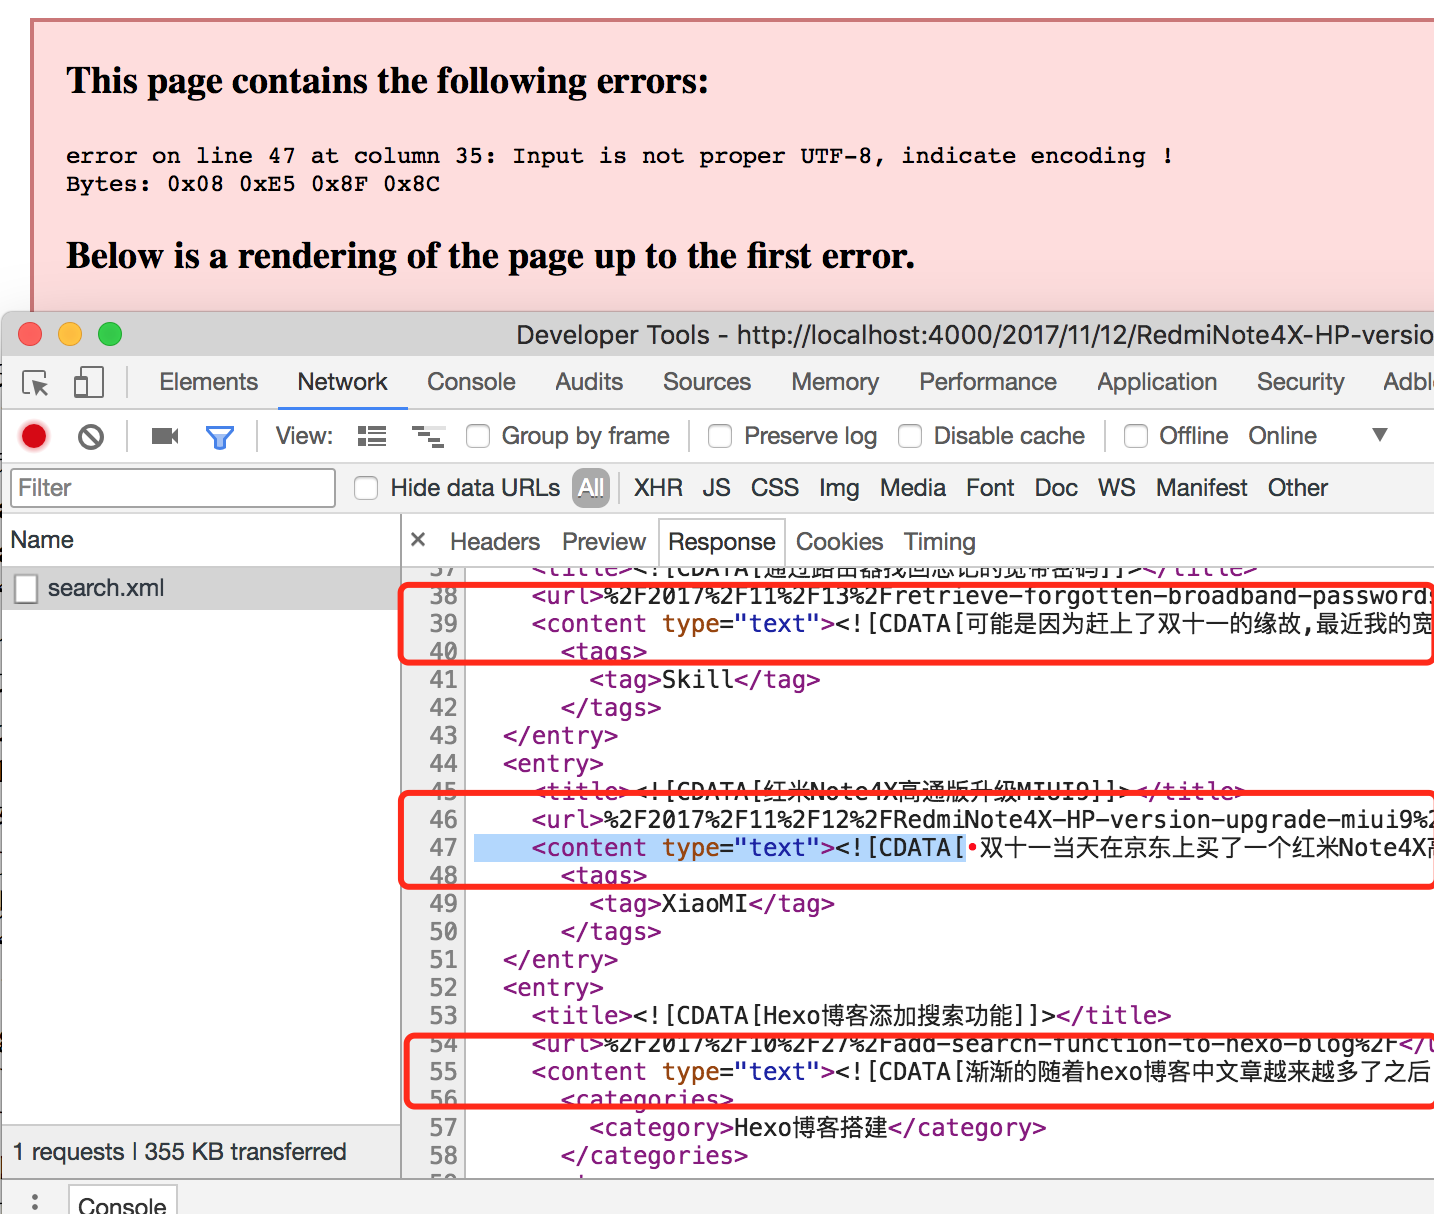This screenshot has height=1214, width=1434.
Task: Open the Memory tab
Action: (835, 382)
